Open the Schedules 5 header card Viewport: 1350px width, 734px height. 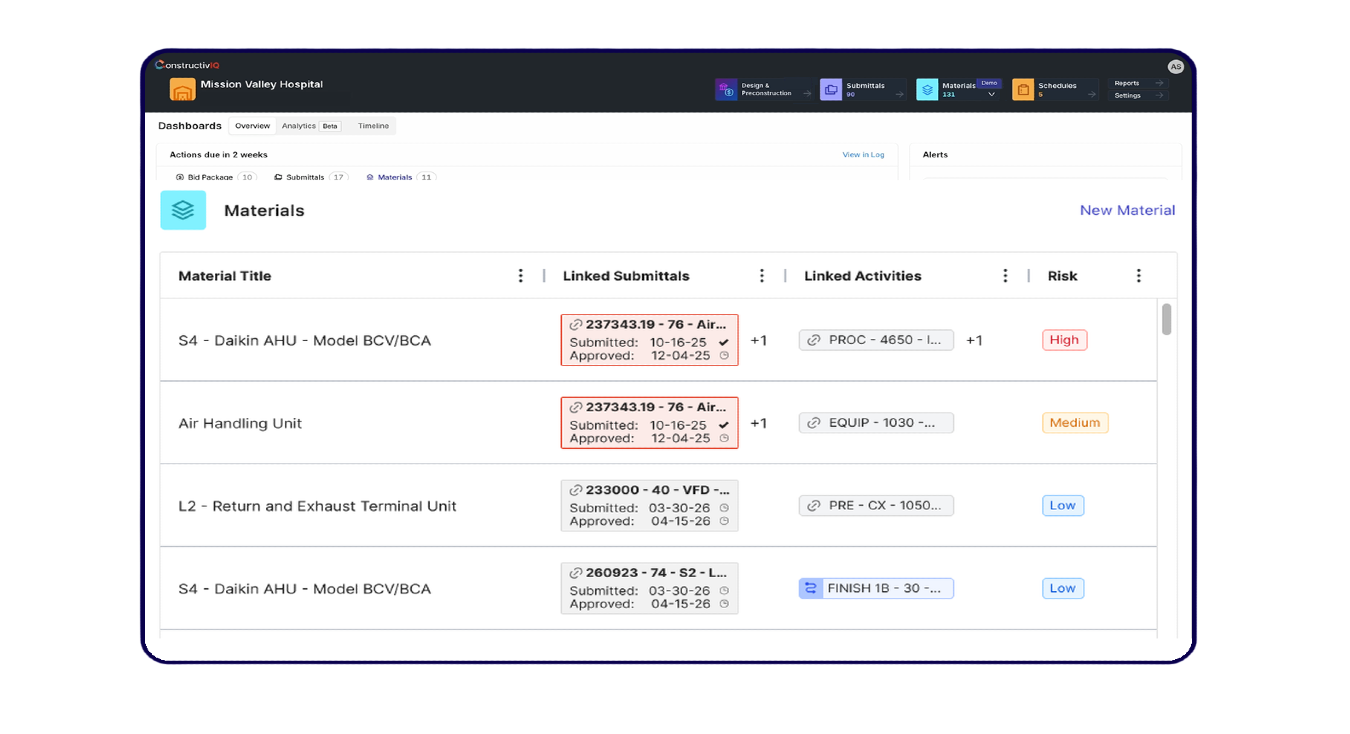point(1055,90)
